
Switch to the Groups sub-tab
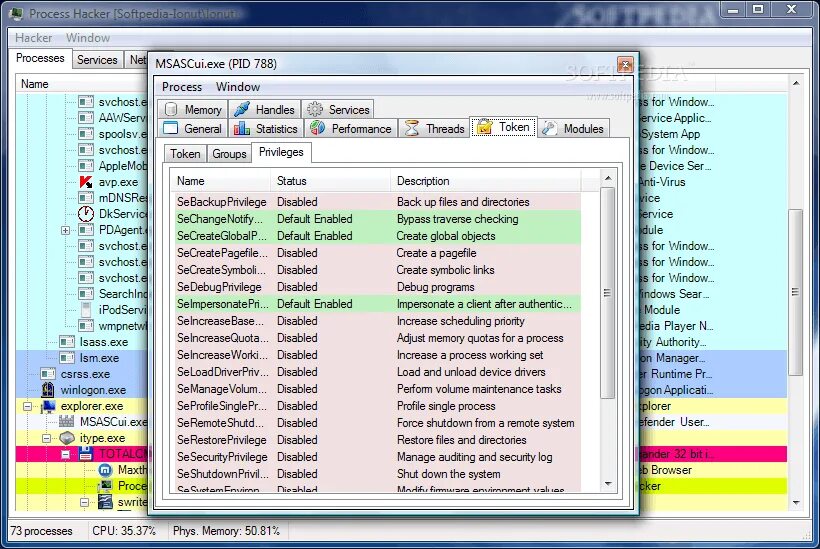click(x=229, y=154)
